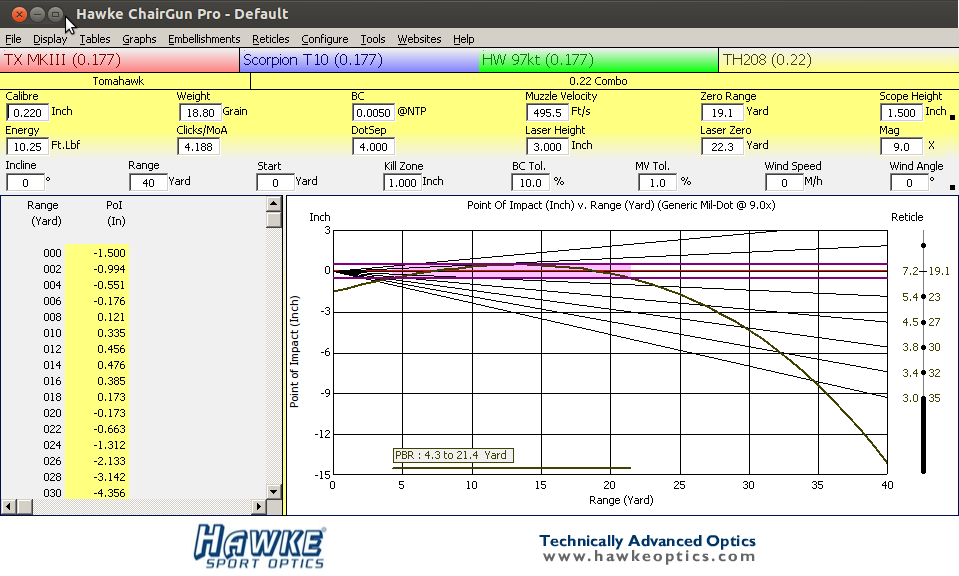Click the reticle mil-dot labeled 23
This screenshot has height=576, width=959.
(924, 297)
